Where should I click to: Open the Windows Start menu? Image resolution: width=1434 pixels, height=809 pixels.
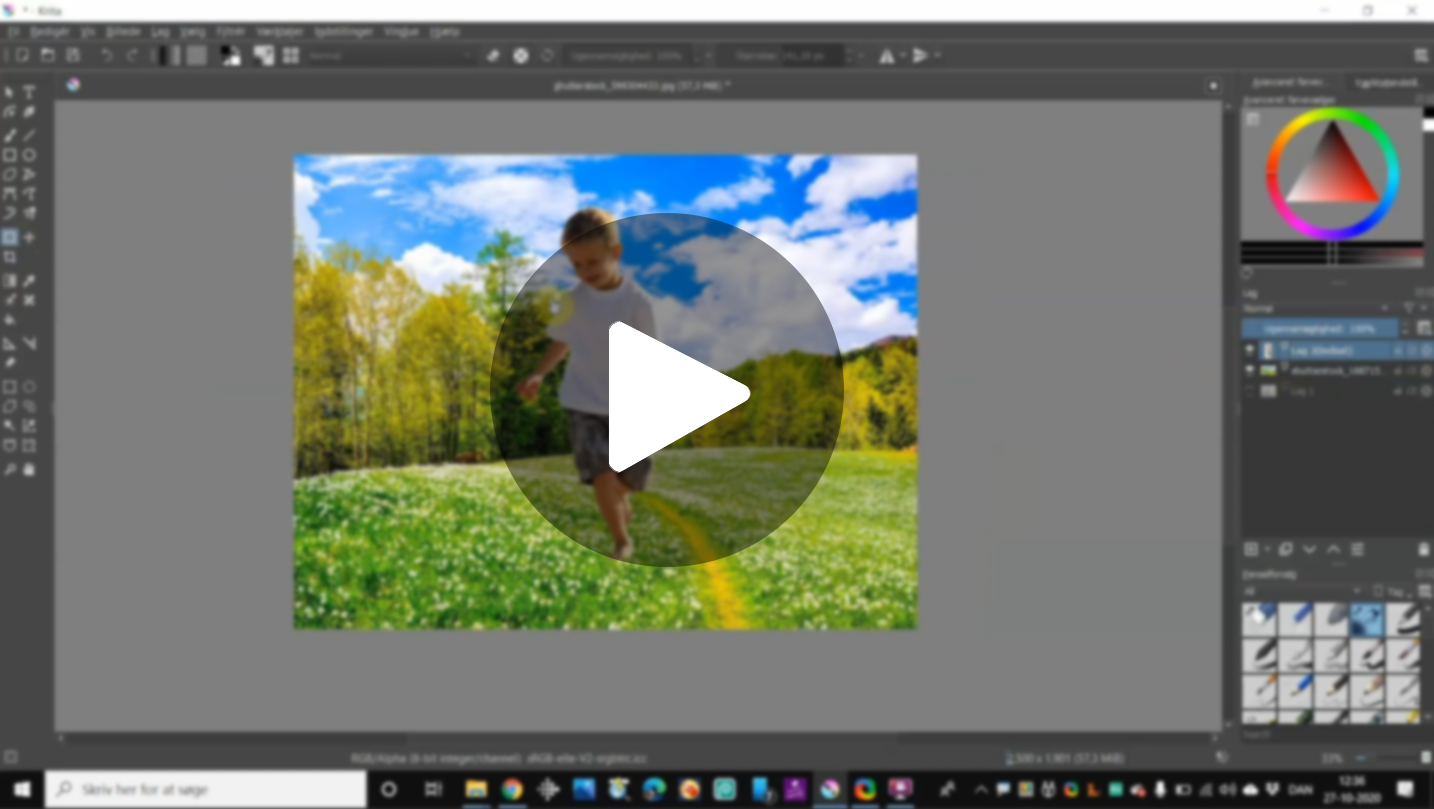(x=22, y=789)
